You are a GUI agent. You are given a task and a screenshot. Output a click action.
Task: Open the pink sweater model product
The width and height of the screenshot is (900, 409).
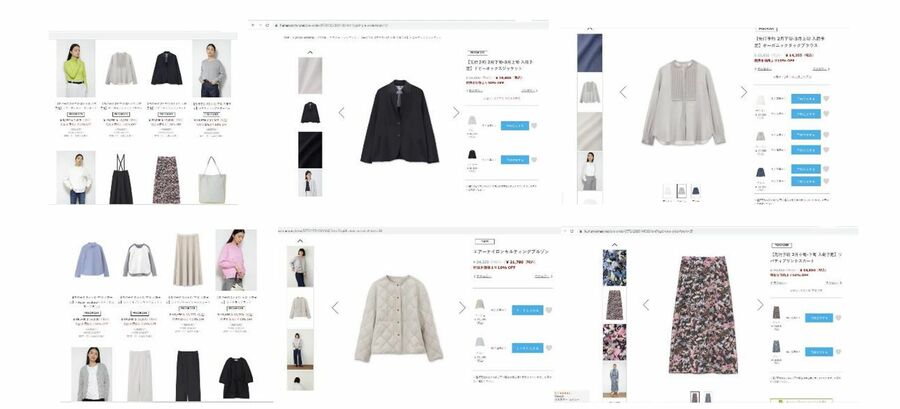tap(236, 260)
